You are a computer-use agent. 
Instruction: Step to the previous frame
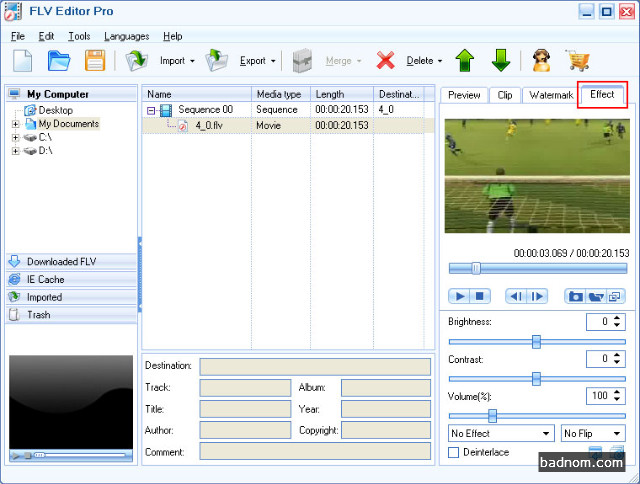pos(516,296)
